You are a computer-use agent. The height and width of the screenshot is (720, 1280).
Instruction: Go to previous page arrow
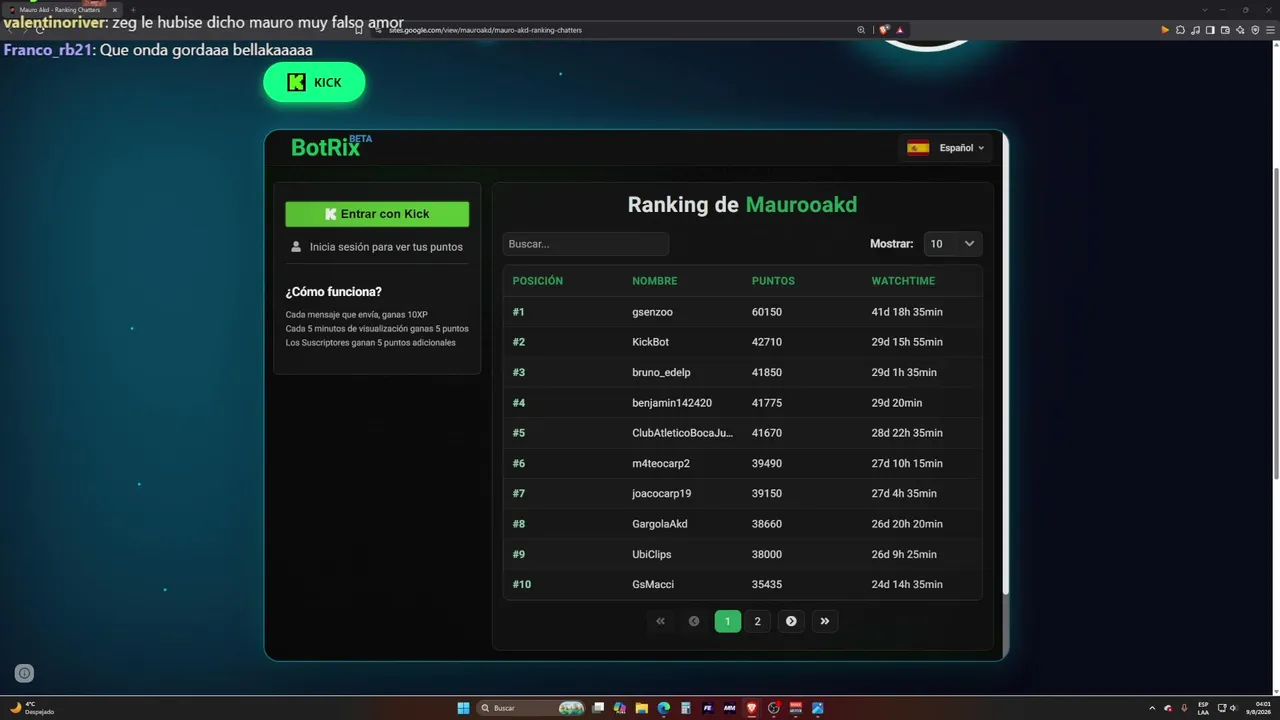[694, 621]
